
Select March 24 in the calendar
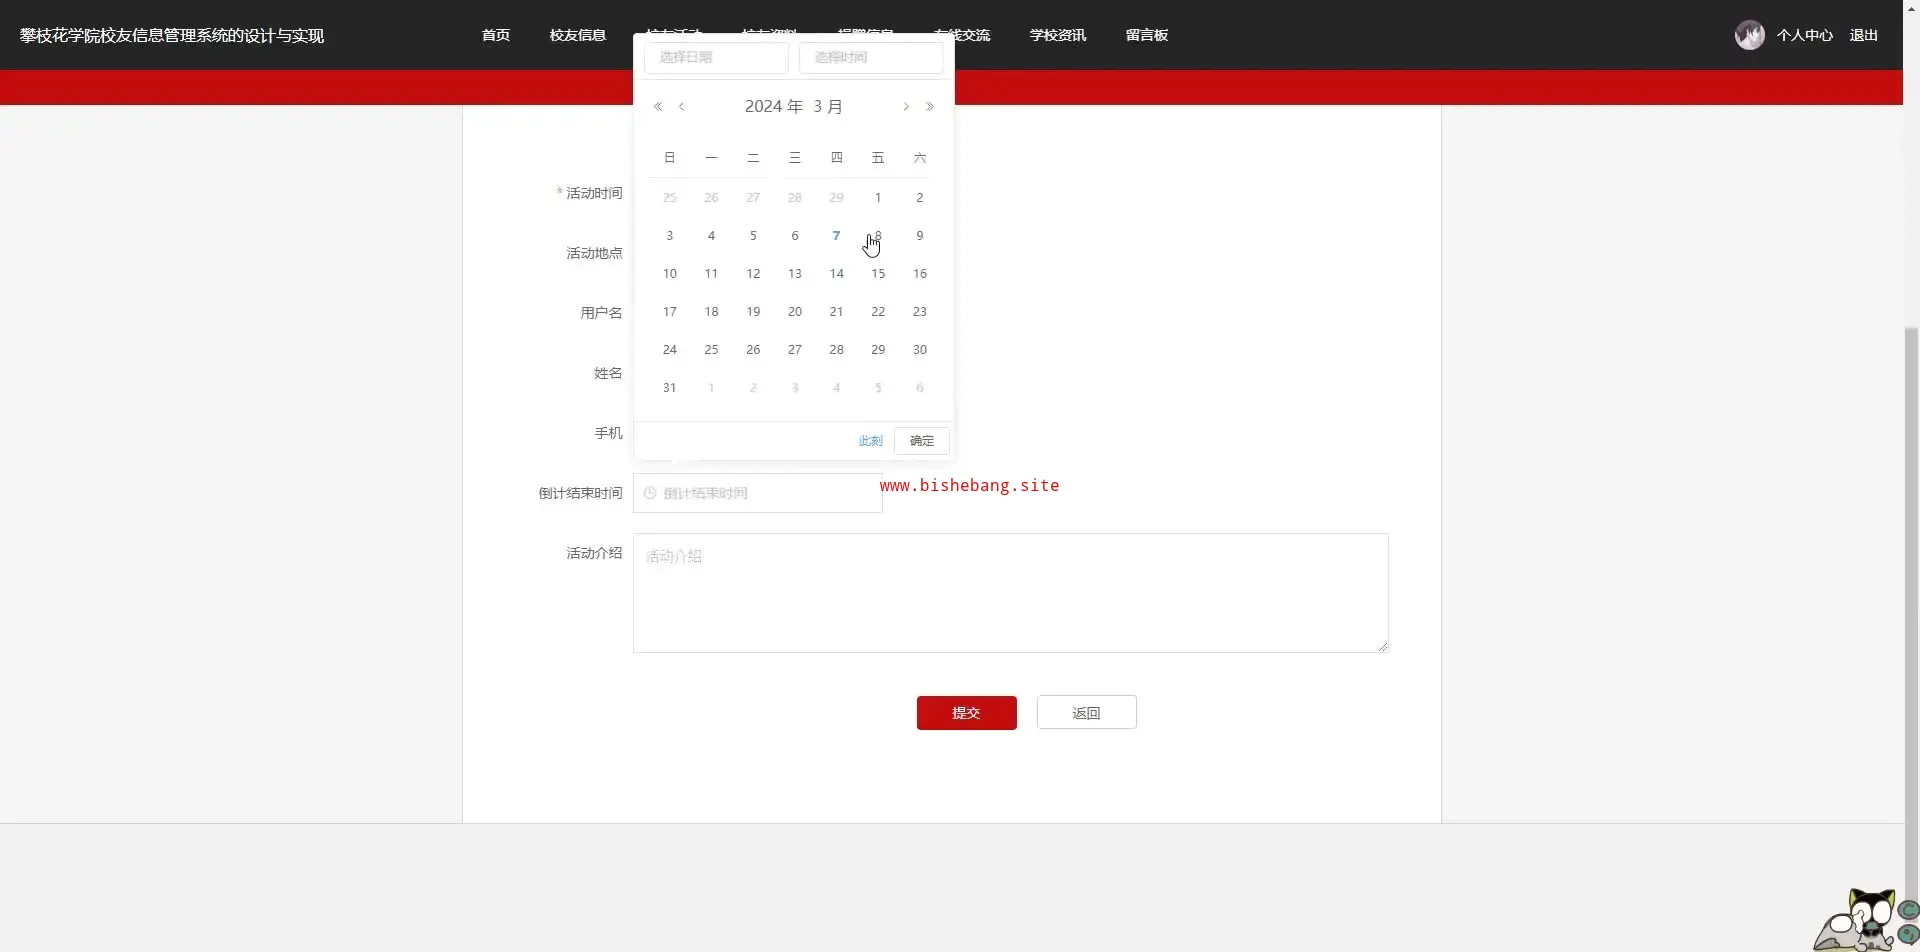(670, 350)
